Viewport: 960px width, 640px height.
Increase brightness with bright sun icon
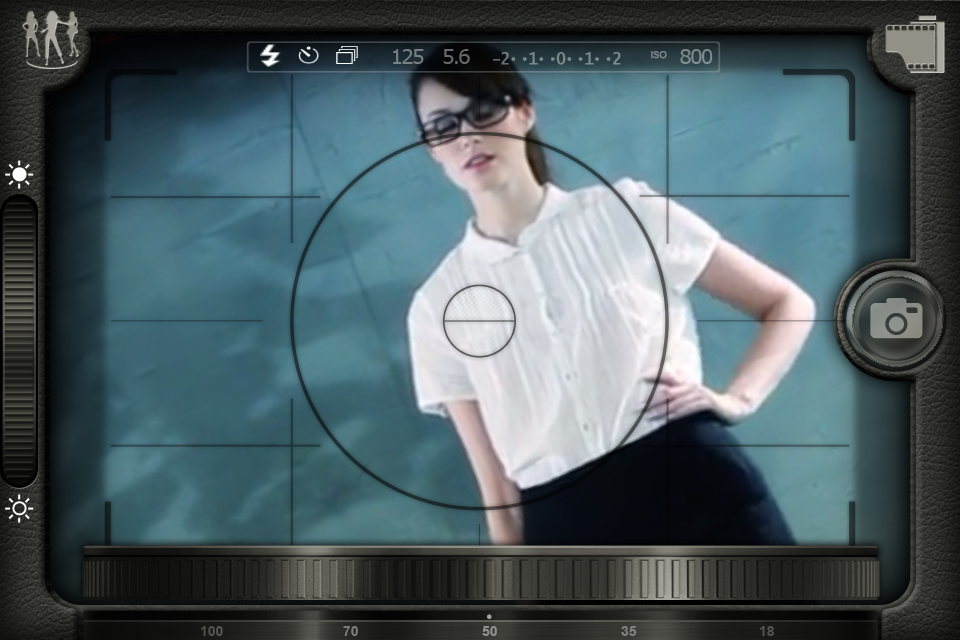[19, 175]
